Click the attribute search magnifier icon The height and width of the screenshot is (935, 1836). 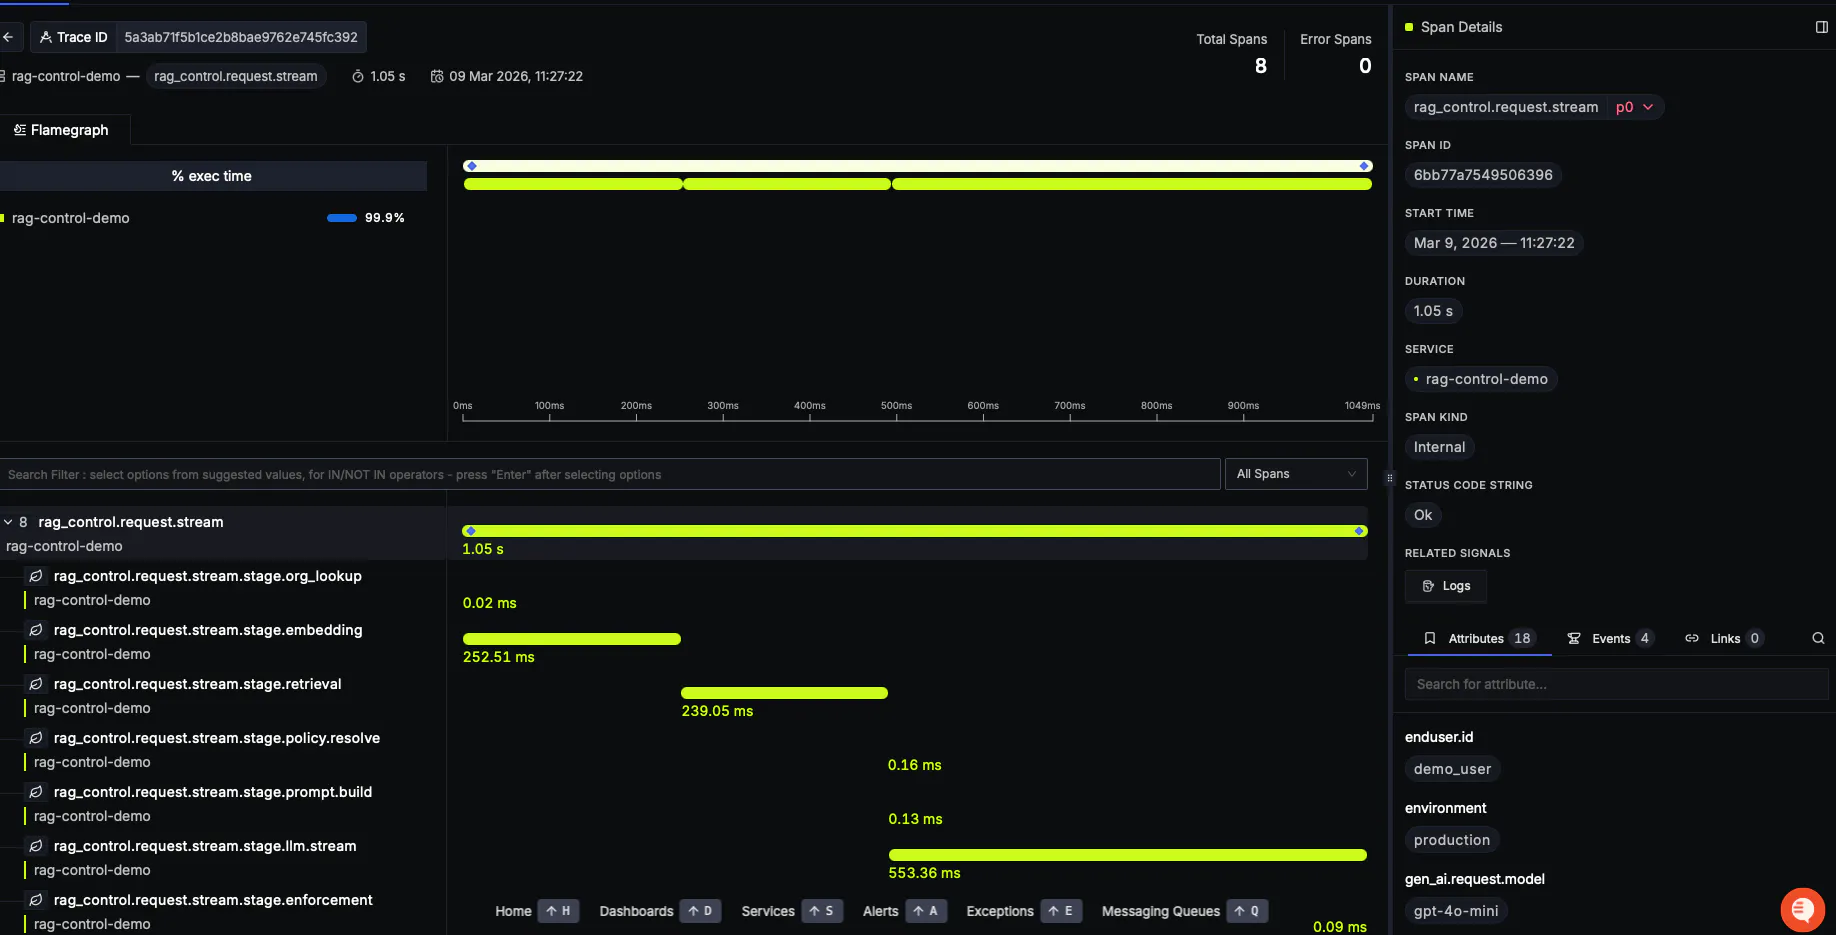tap(1818, 638)
